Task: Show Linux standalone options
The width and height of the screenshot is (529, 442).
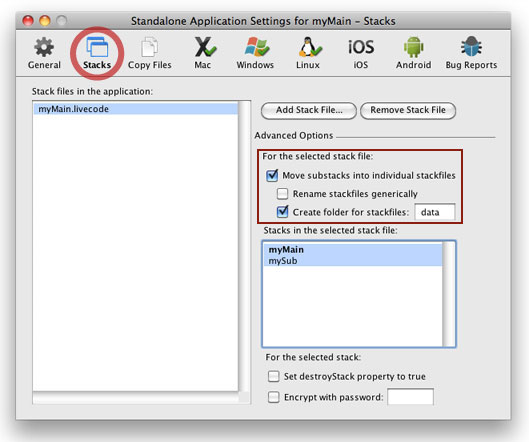Action: (x=308, y=53)
